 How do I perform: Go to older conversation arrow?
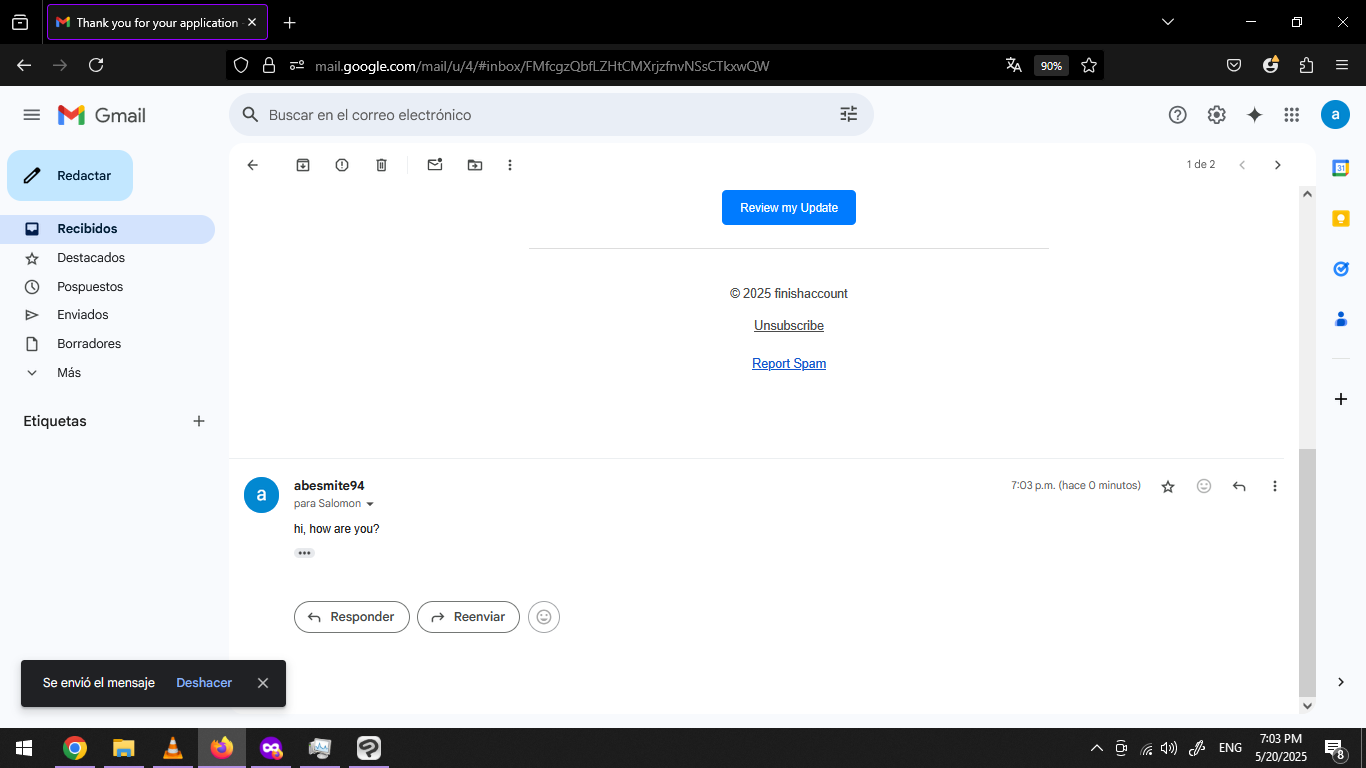click(x=1277, y=165)
